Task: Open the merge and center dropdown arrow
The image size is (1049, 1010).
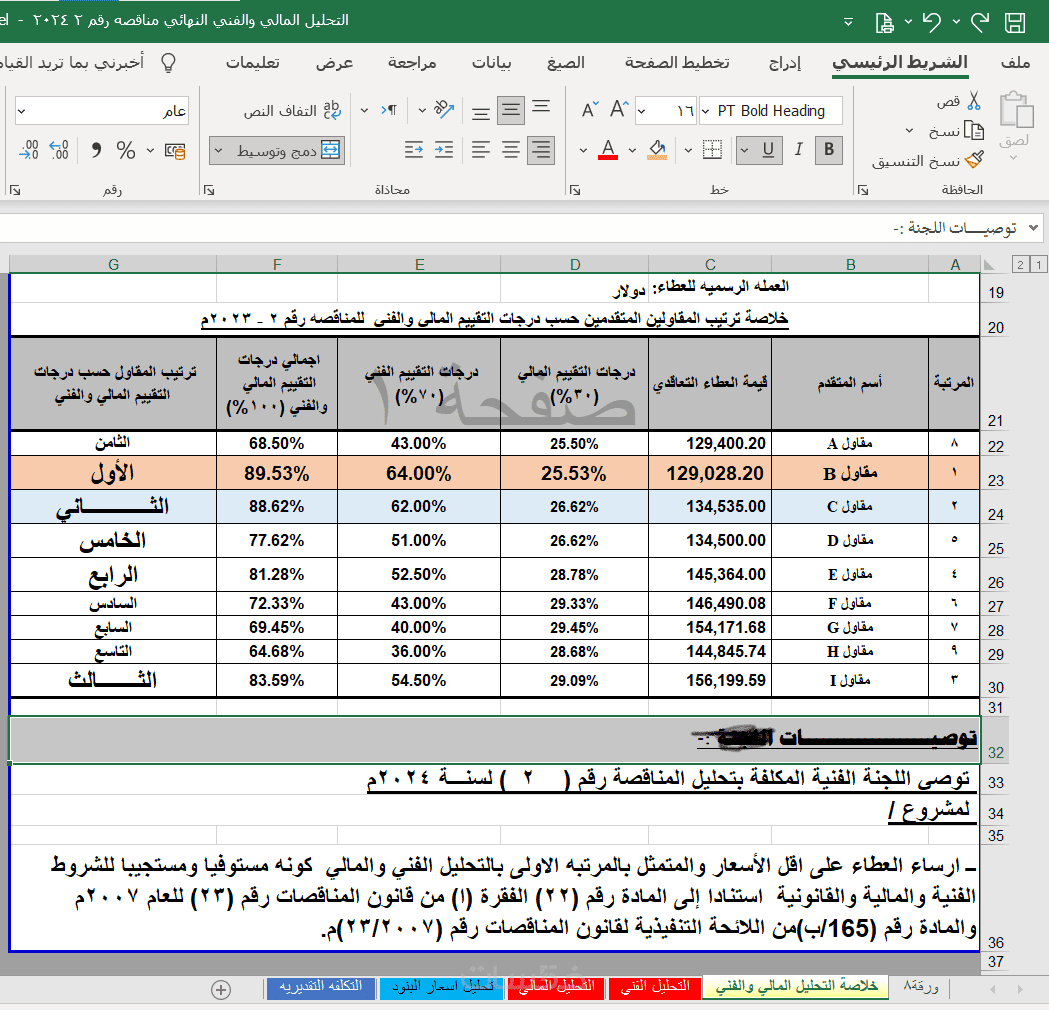Action: (218, 150)
